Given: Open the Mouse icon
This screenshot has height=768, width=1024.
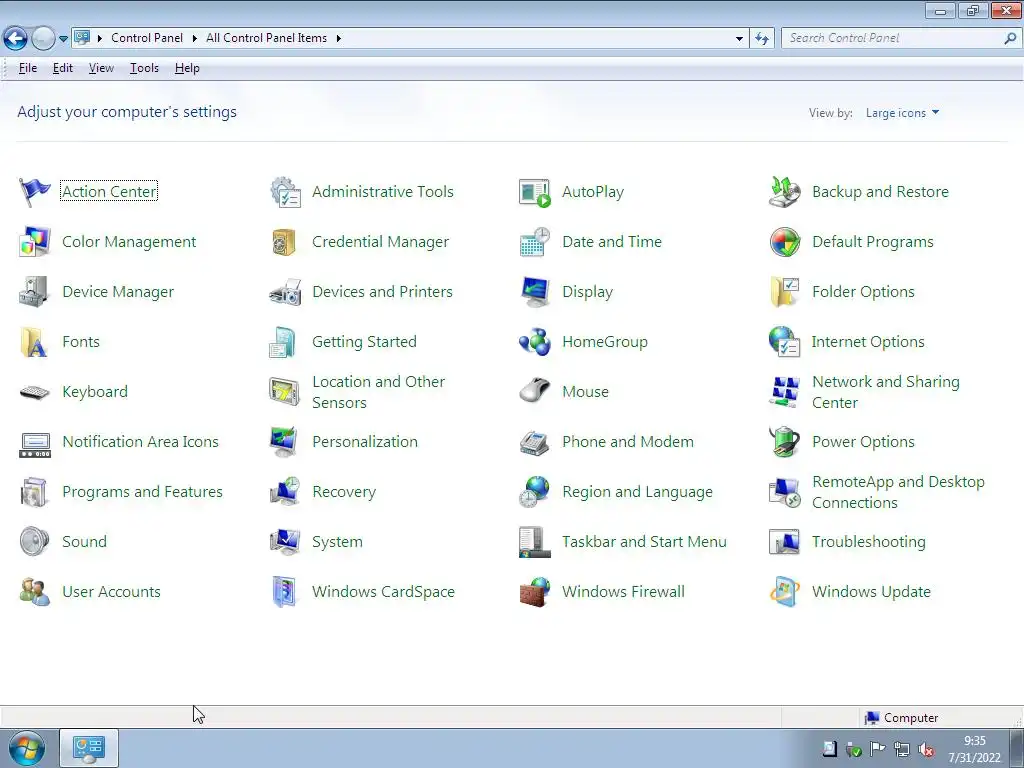Looking at the screenshot, I should coord(535,392).
